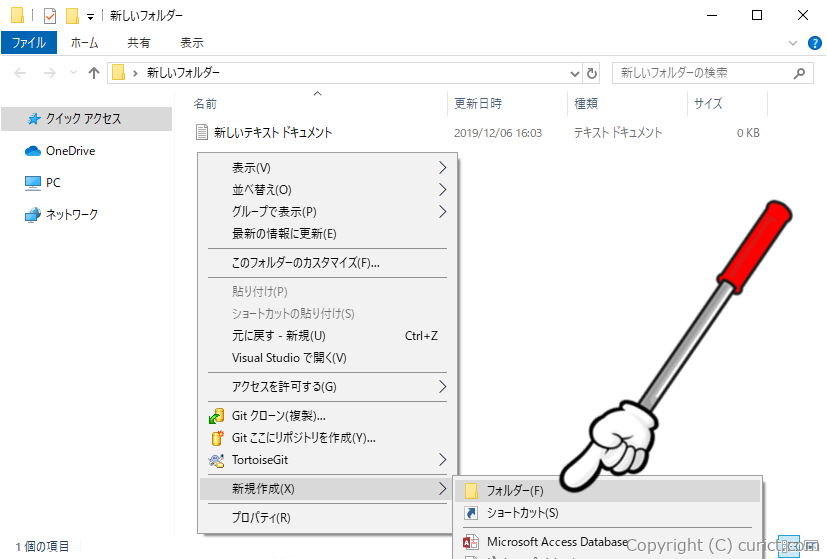This screenshot has width=827, height=559.
Task: Select クイック アクセス in navigation pane
Action: point(86,119)
